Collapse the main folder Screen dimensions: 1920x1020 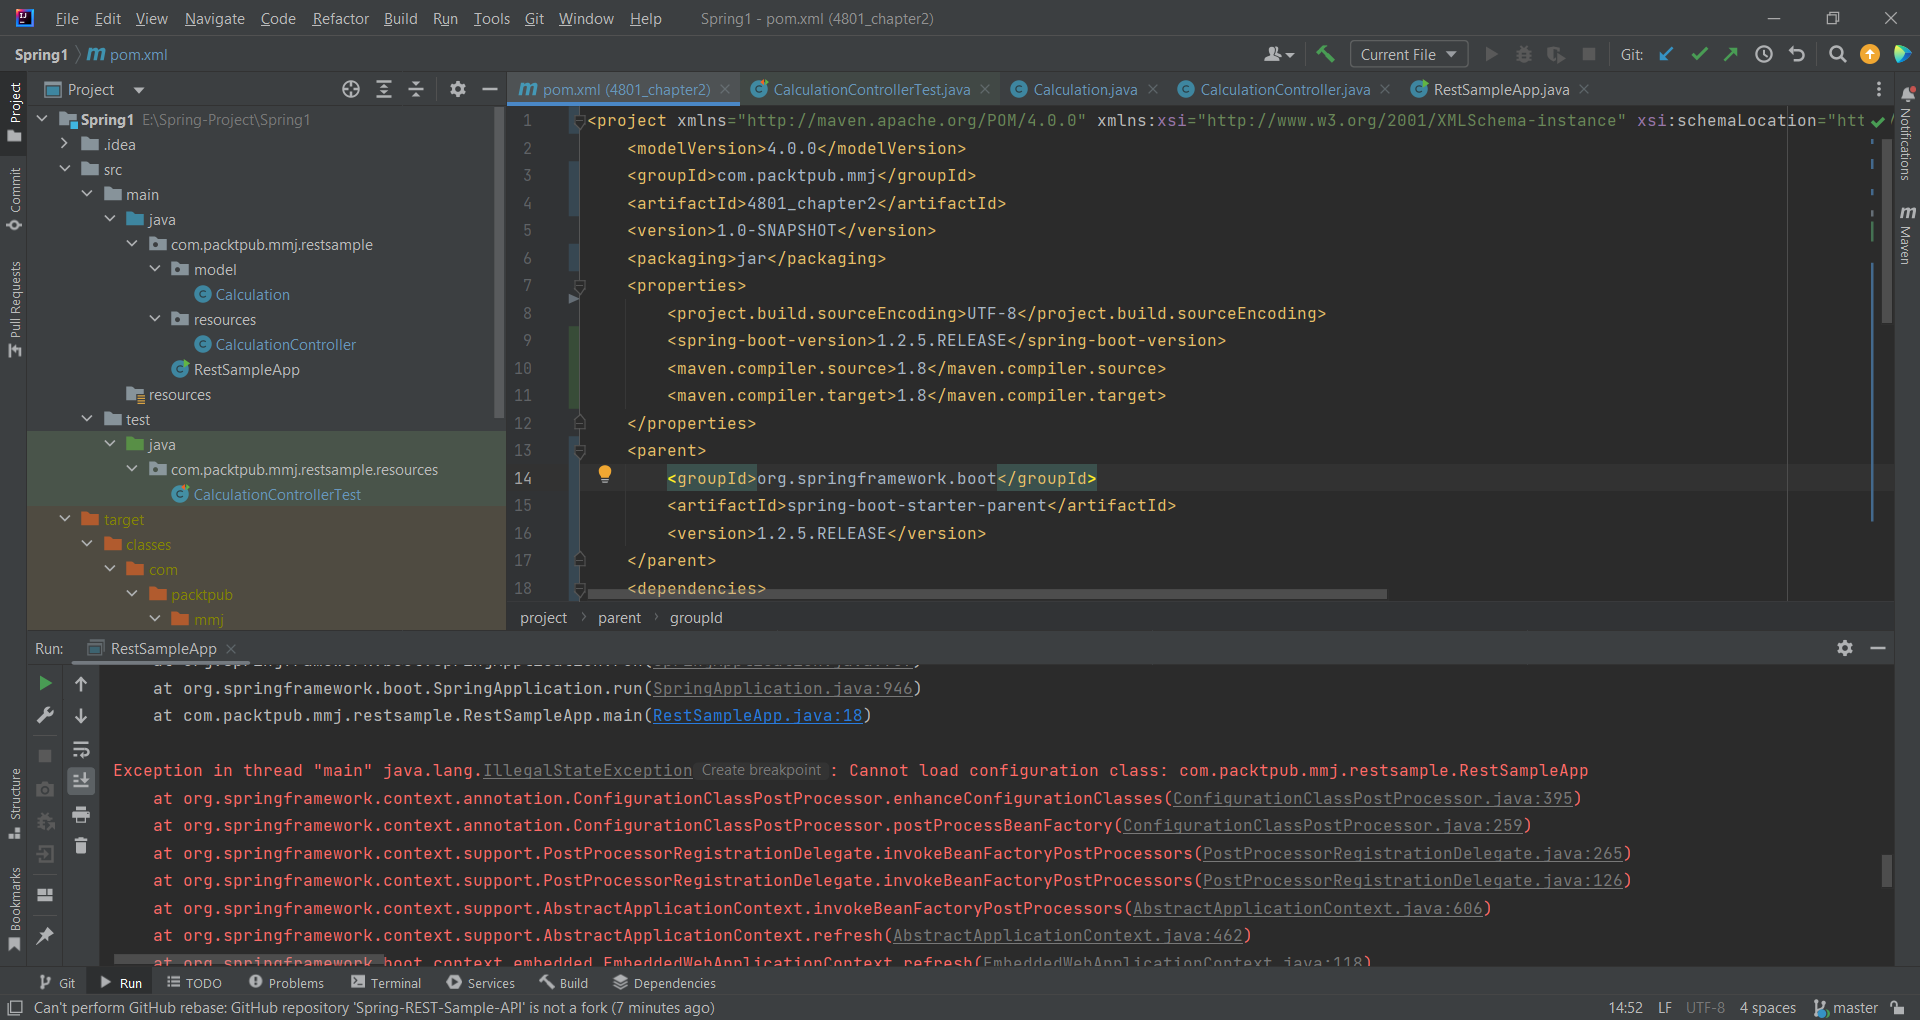[x=87, y=194]
